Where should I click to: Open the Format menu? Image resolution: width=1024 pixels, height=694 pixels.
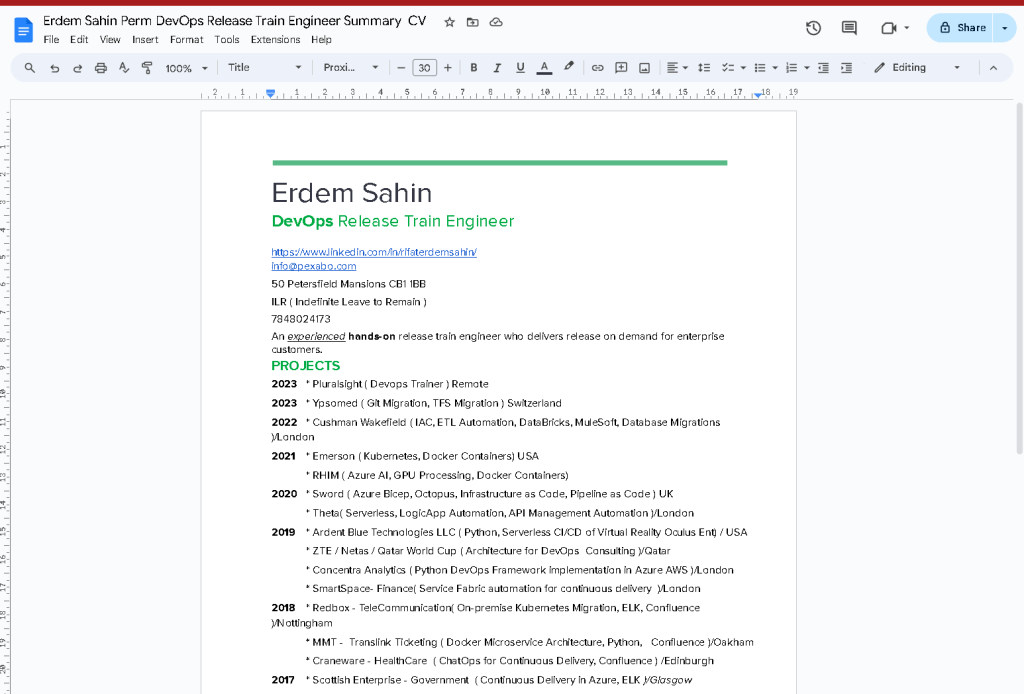click(x=186, y=40)
